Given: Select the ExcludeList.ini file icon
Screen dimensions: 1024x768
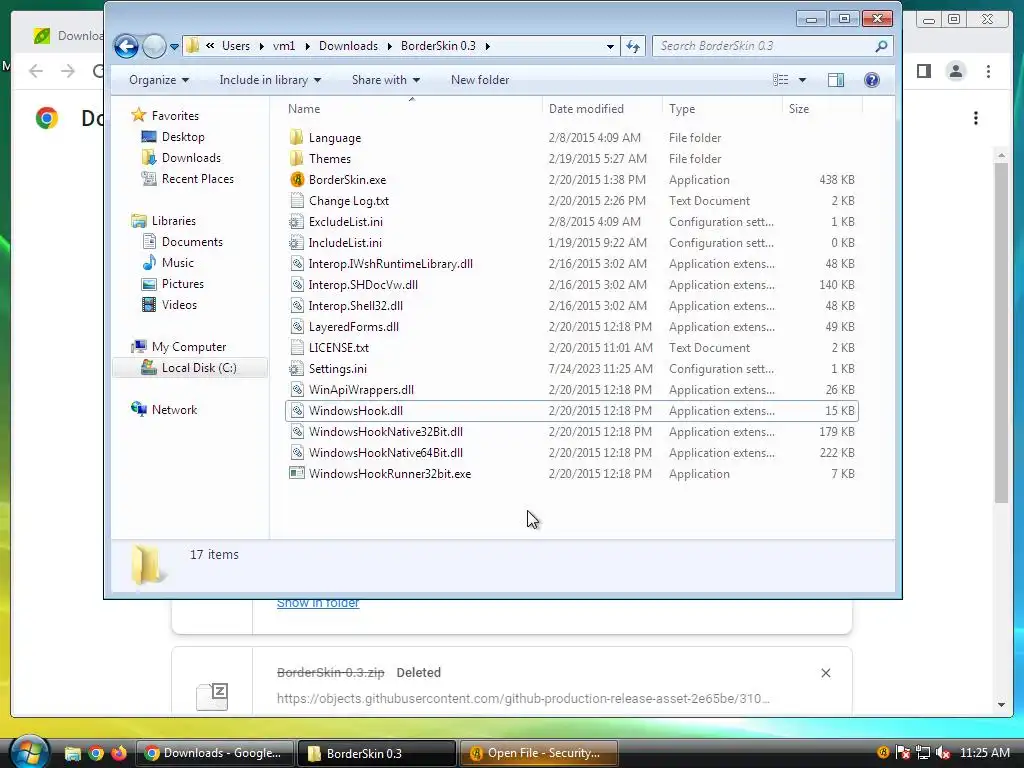Looking at the screenshot, I should [x=296, y=221].
